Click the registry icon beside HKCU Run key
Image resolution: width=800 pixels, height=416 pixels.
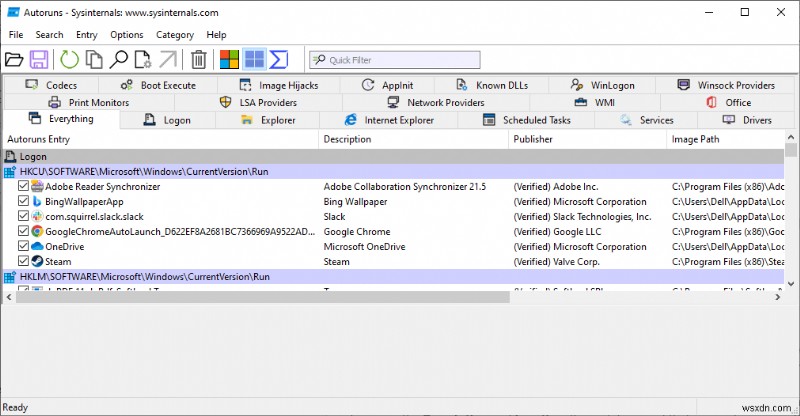(x=10, y=172)
